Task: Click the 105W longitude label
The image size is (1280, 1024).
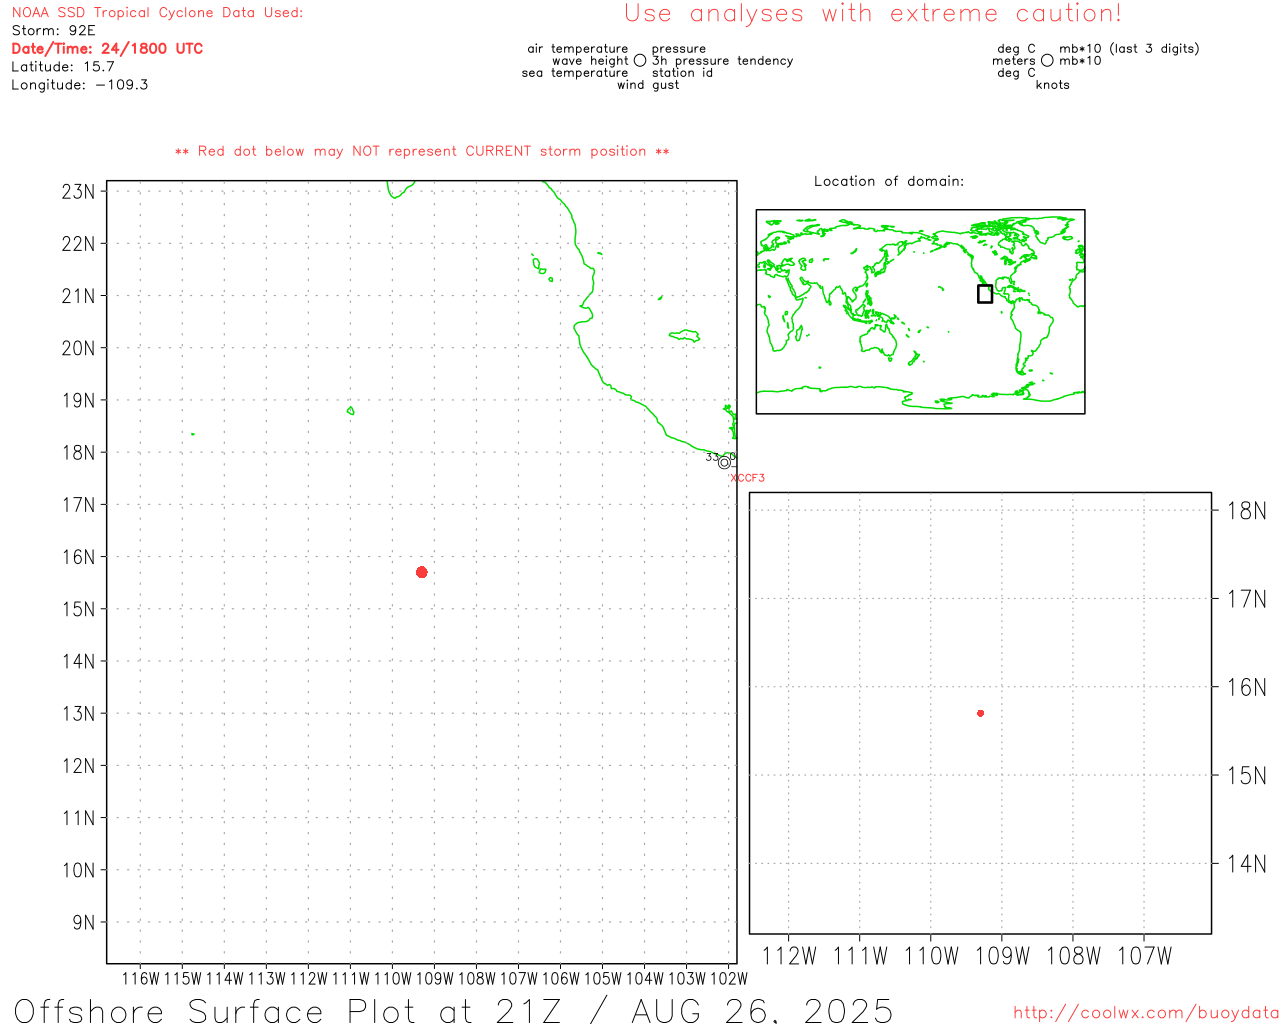Action: (602, 979)
